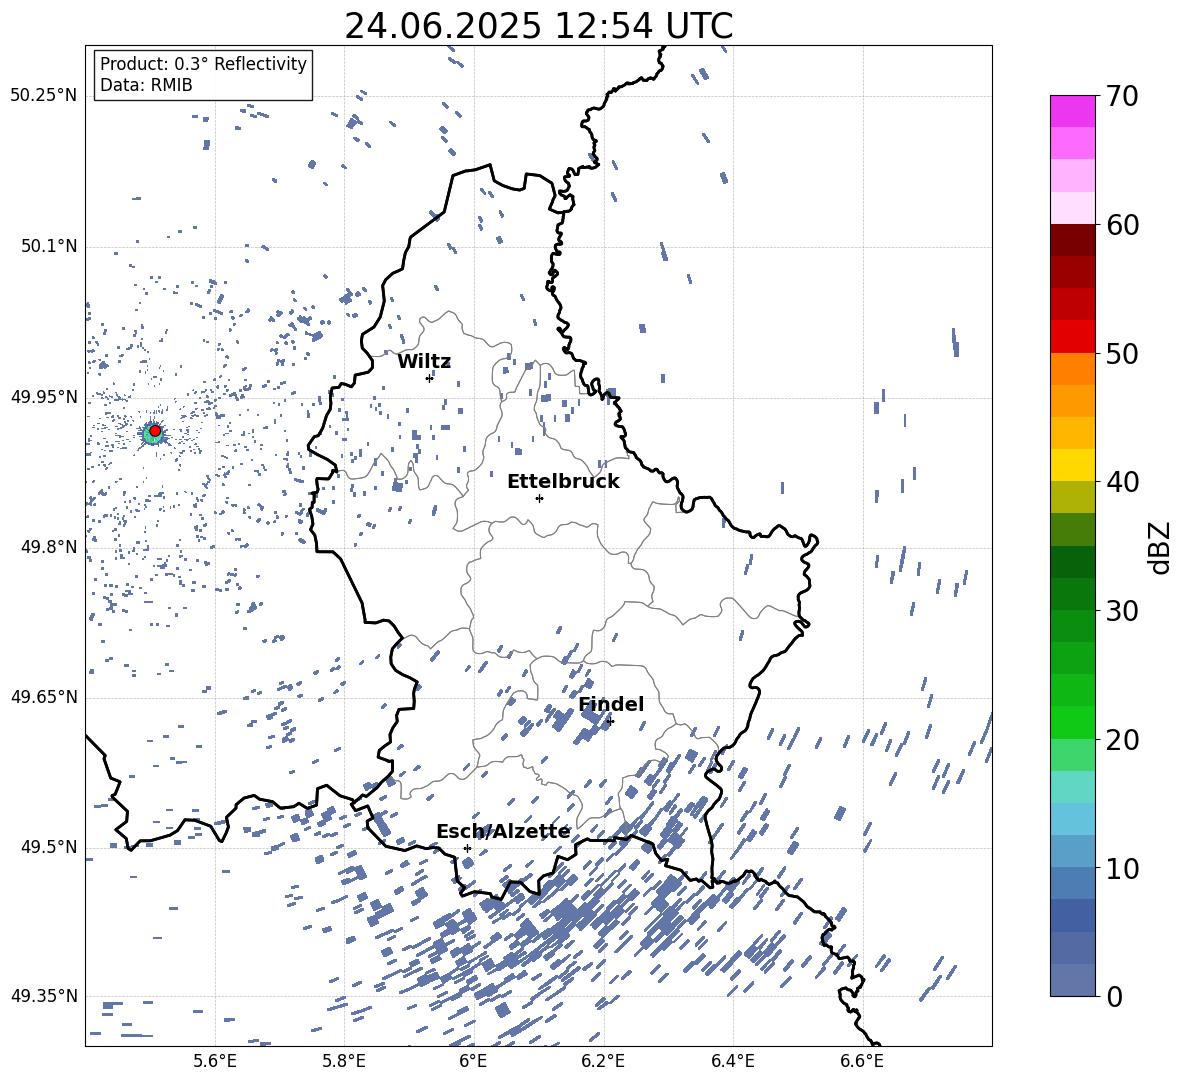Click the 6°E longitude label
The width and height of the screenshot is (1184, 1081).
[473, 1061]
